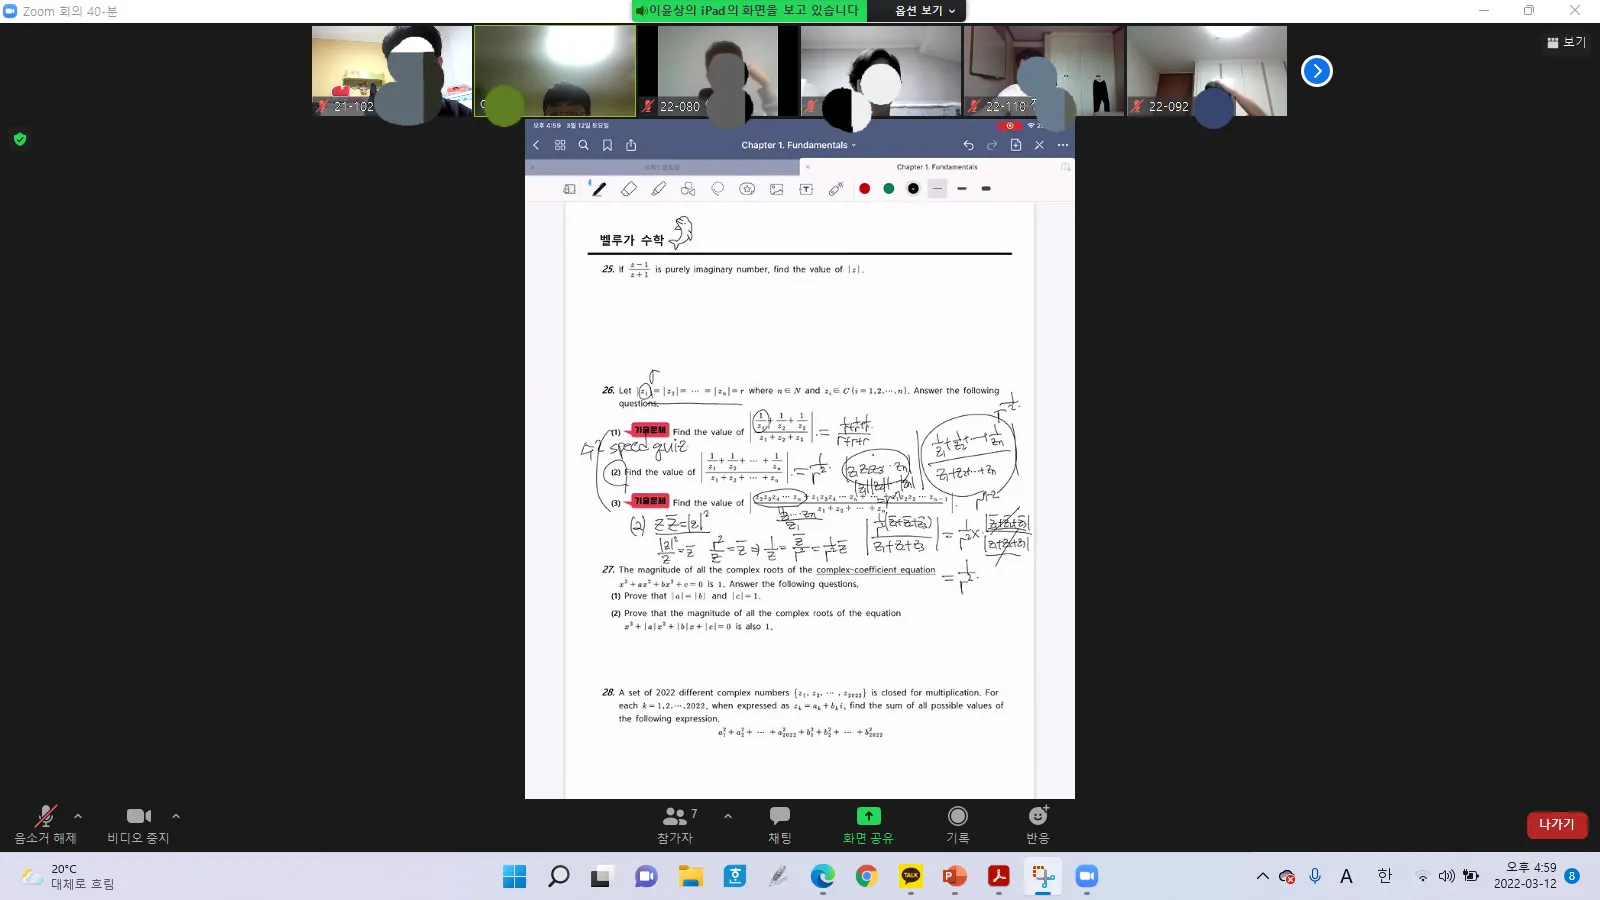Go back from the Chapter 1 document

[x=536, y=145]
